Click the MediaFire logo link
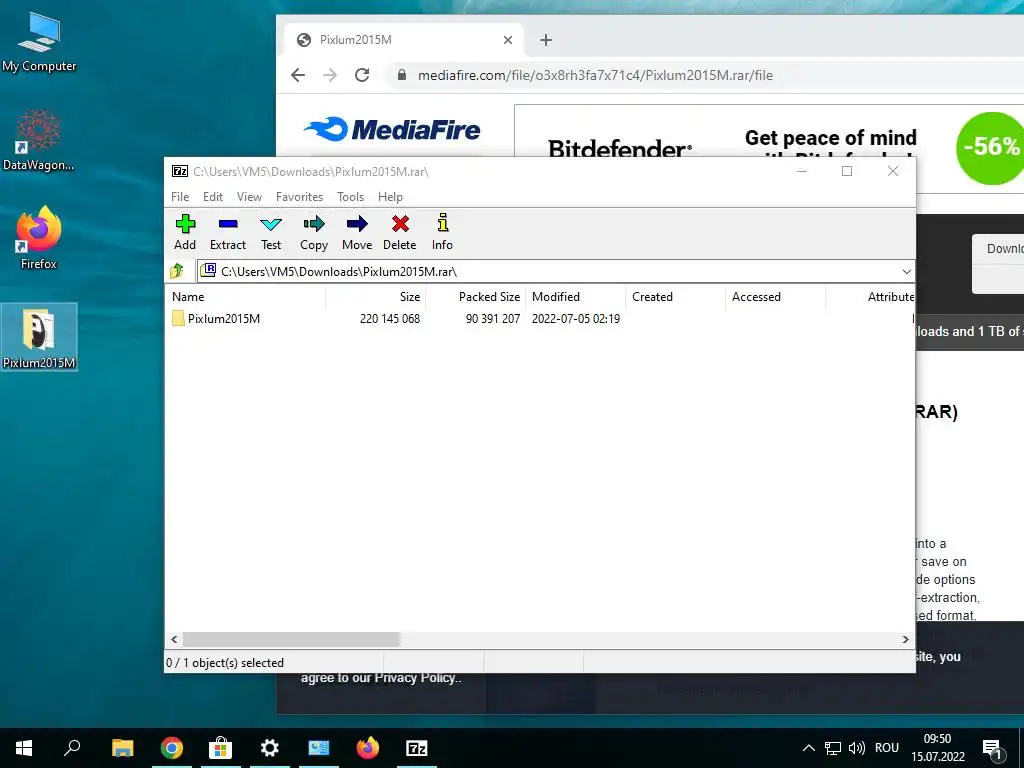Image resolution: width=1024 pixels, height=768 pixels. [392, 129]
